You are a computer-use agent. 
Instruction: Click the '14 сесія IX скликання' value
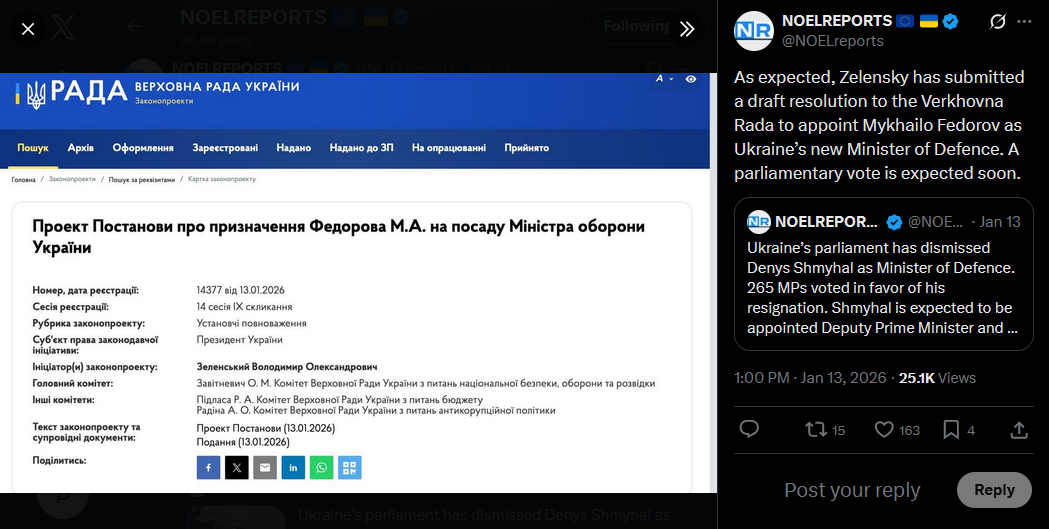[x=244, y=307]
